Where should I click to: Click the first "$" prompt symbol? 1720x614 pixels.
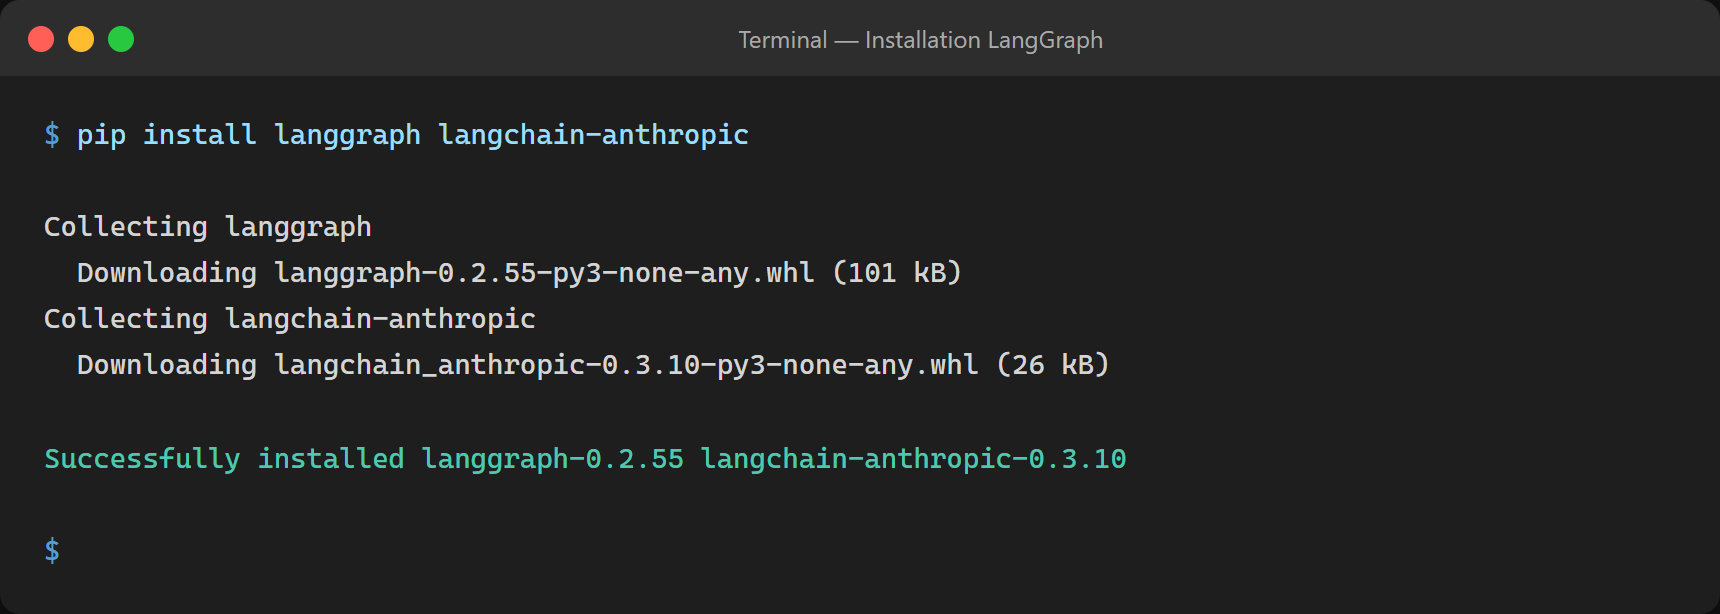(x=52, y=135)
